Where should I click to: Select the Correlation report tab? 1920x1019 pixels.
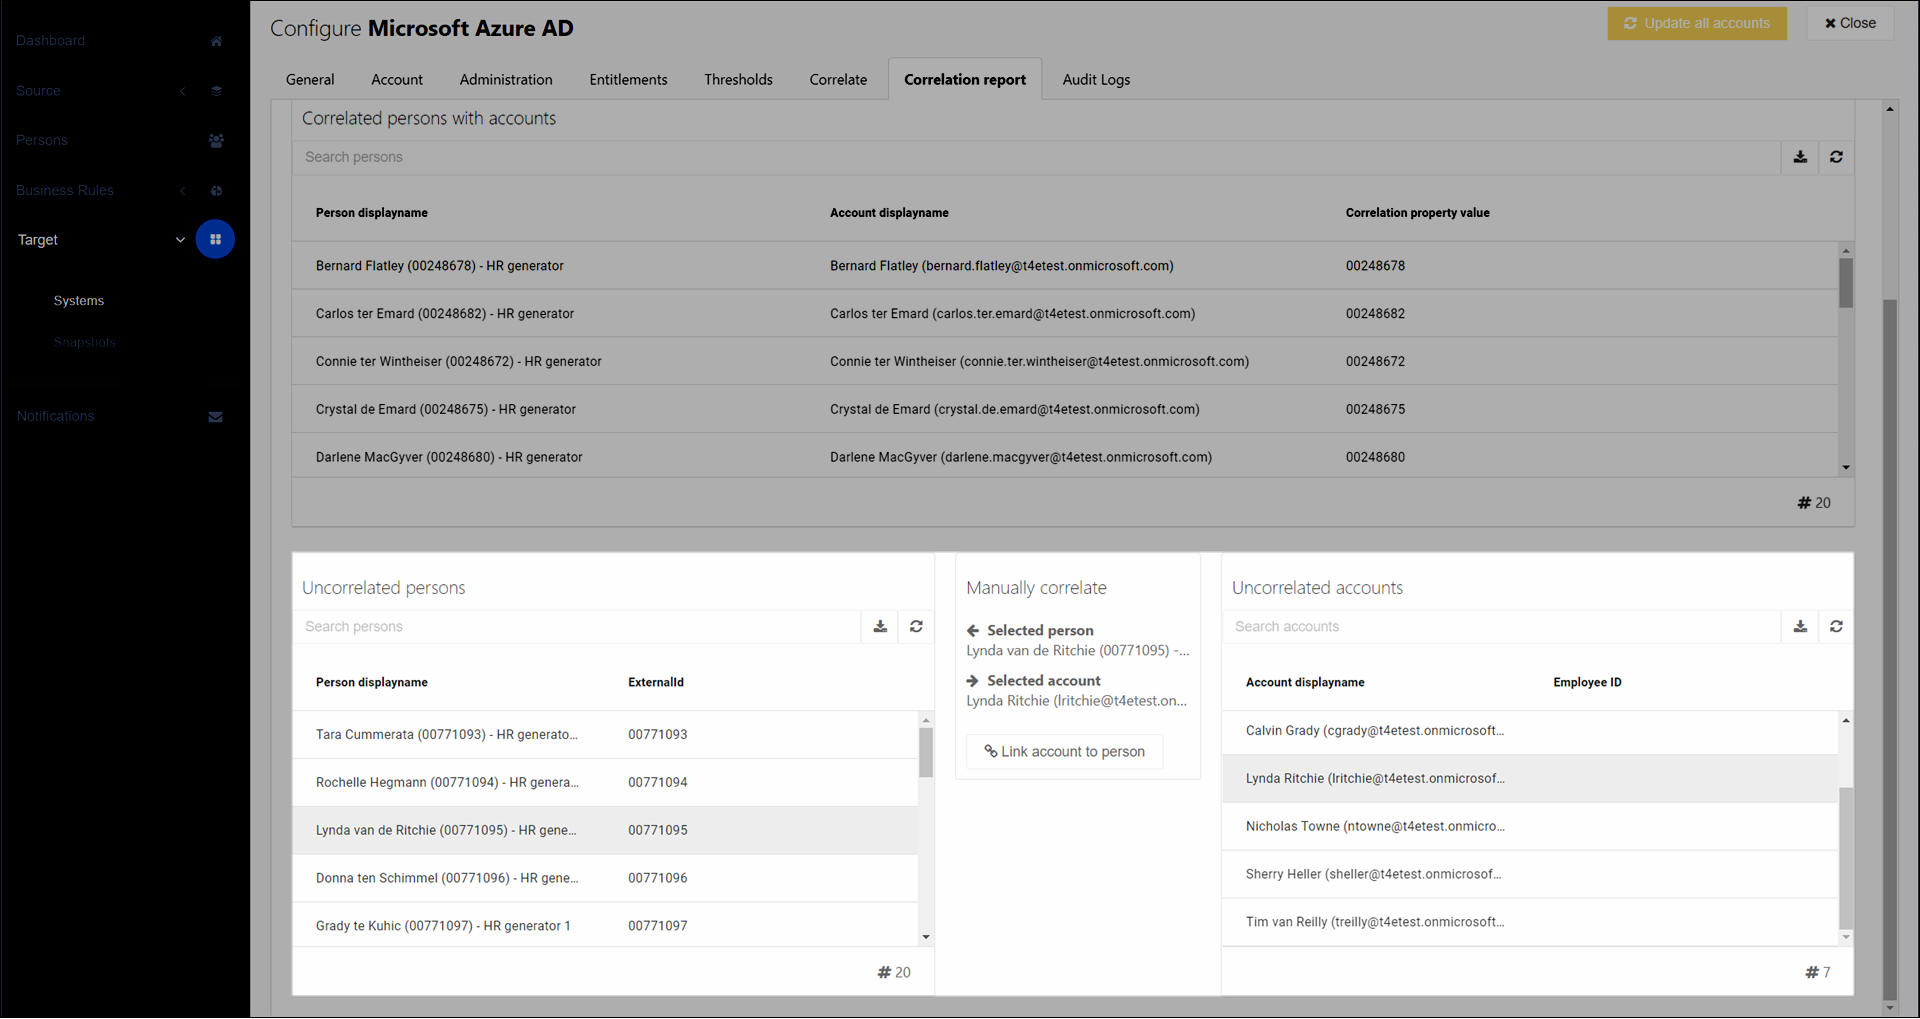pos(965,80)
